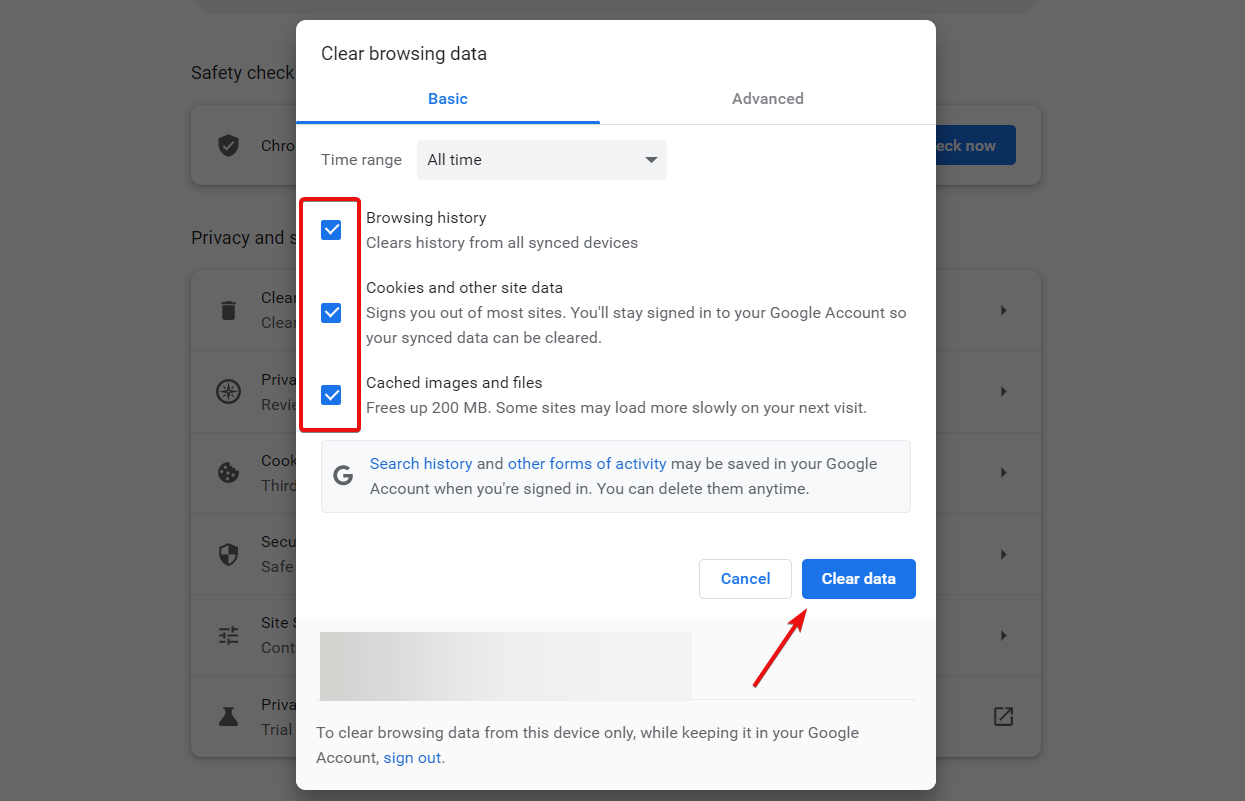Switch to the Advanced tab
The image size is (1245, 801).
[767, 98]
